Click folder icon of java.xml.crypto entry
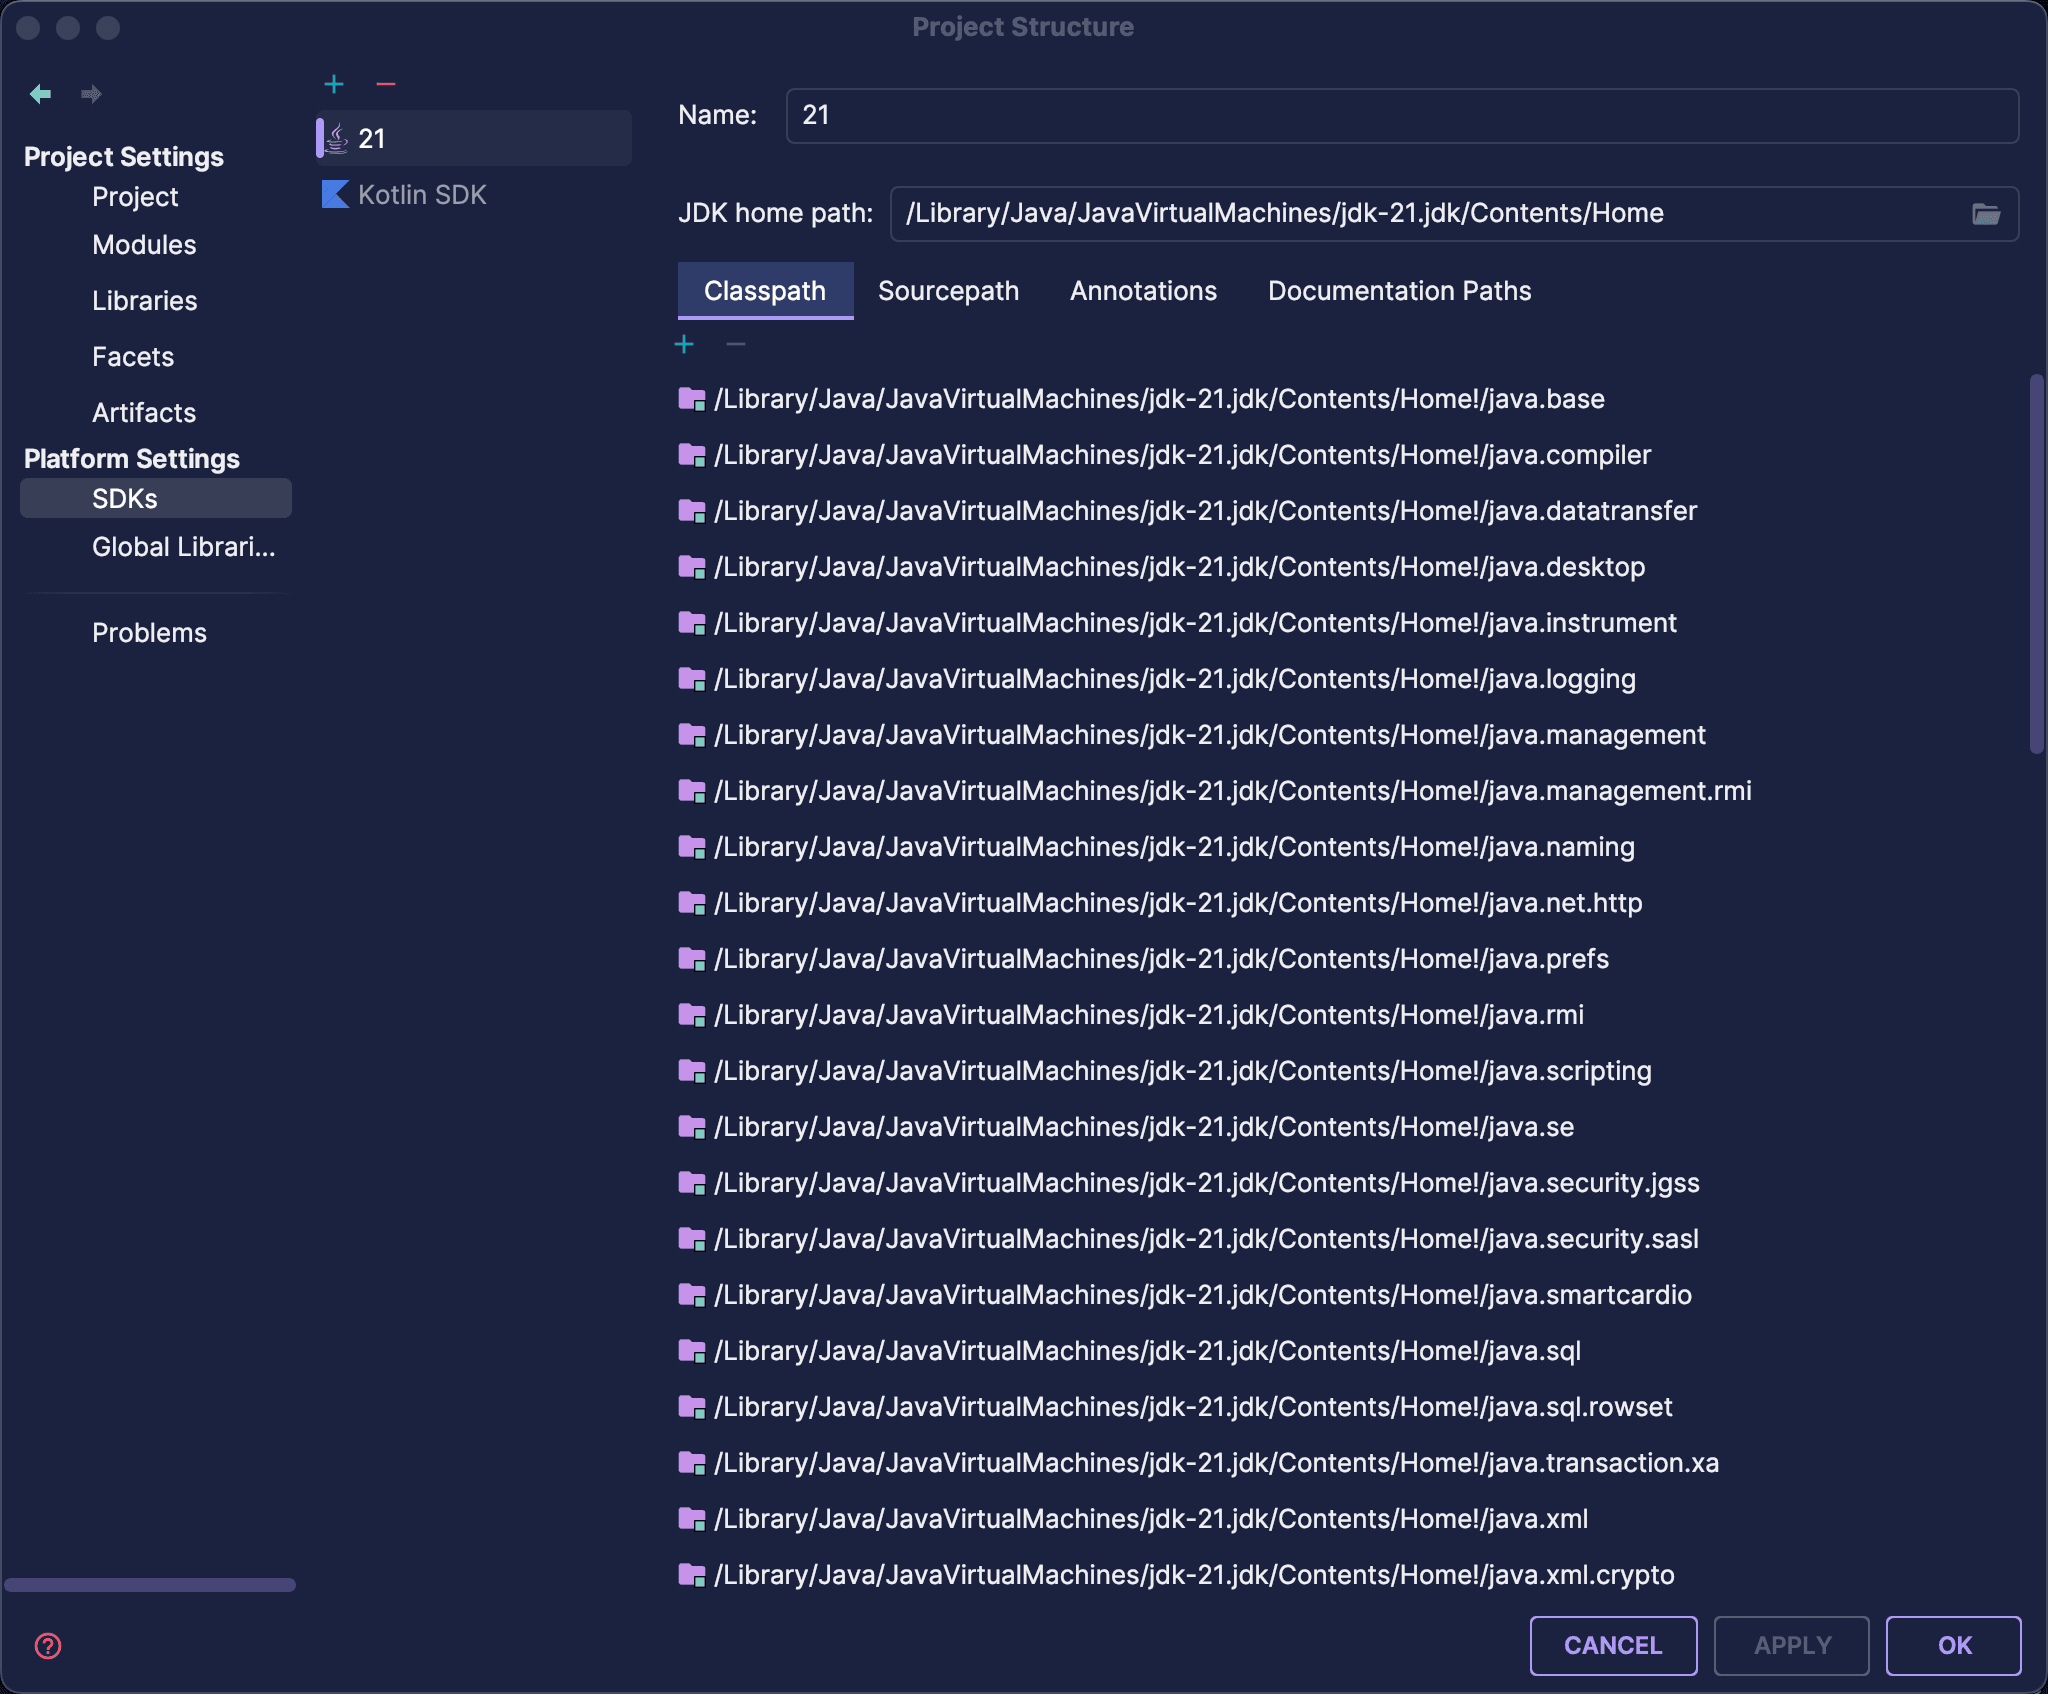This screenshot has height=1694, width=2048. pos(692,1575)
